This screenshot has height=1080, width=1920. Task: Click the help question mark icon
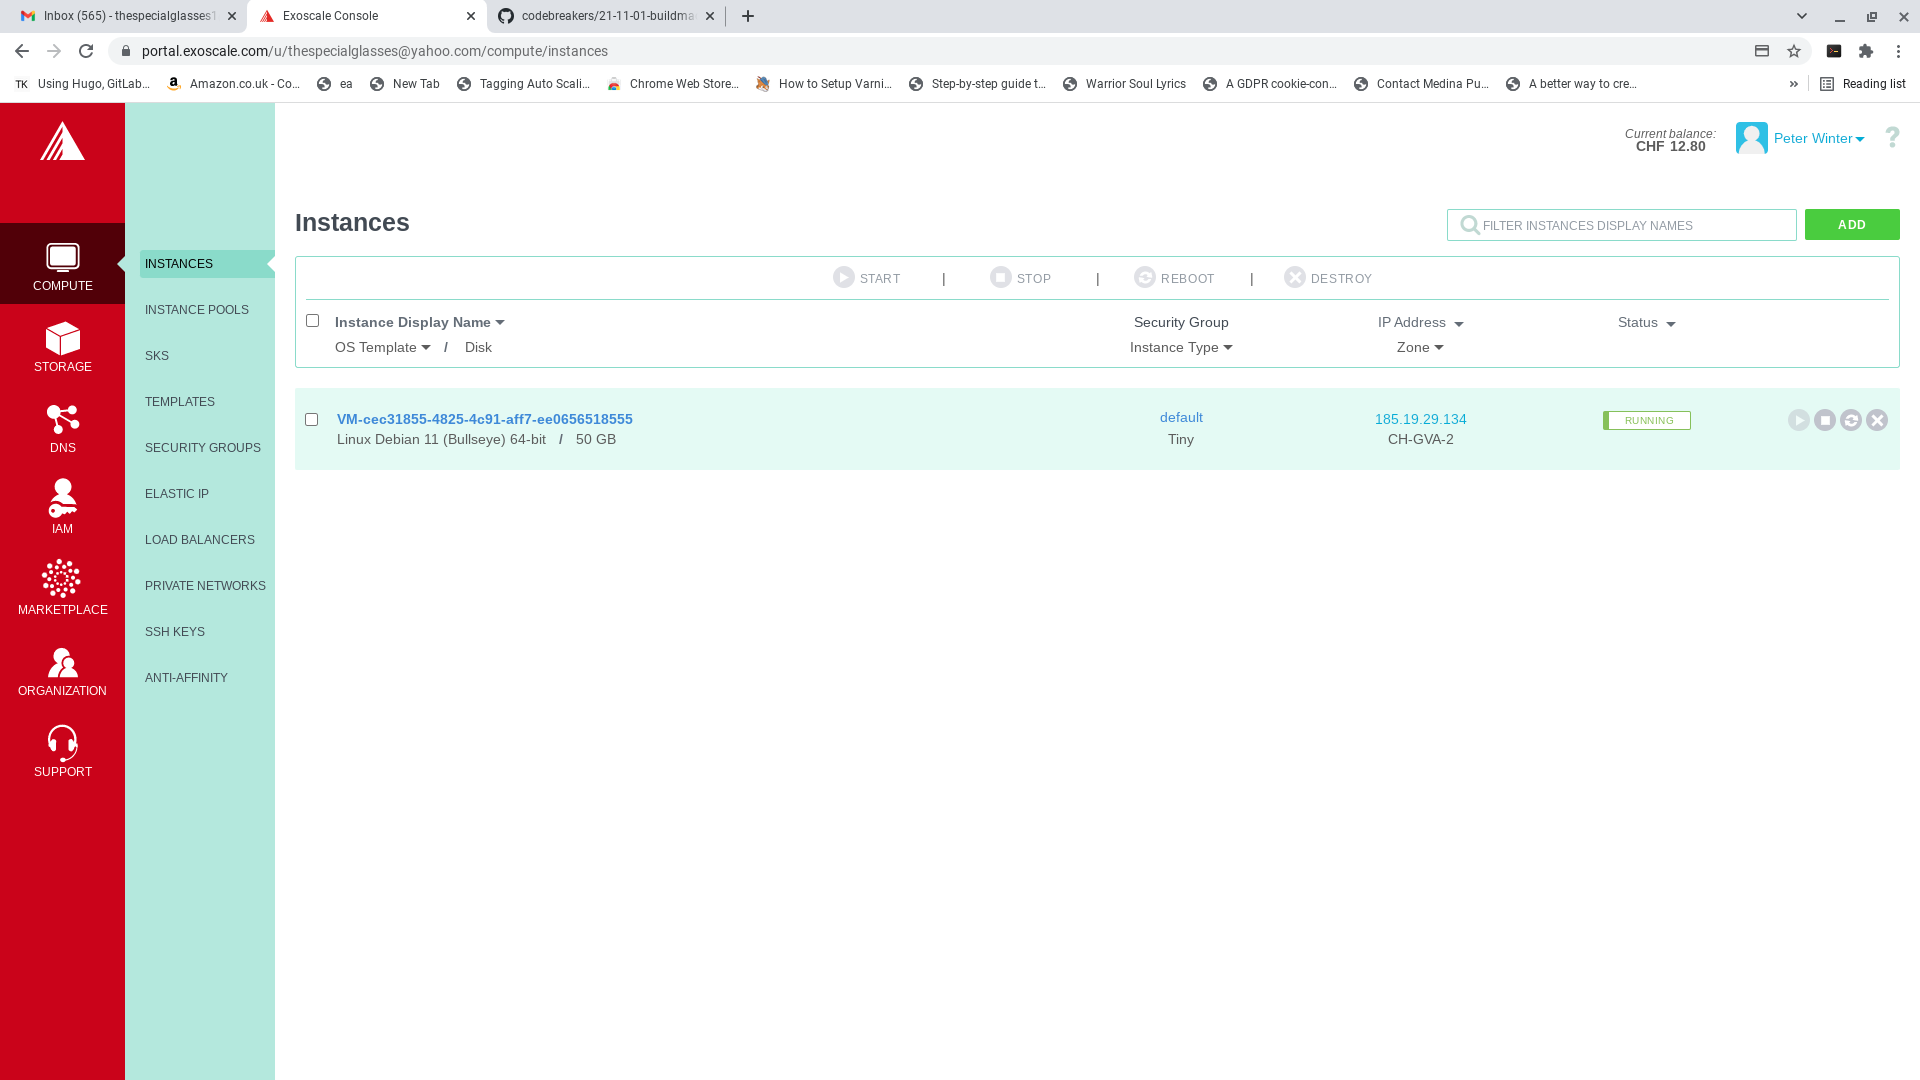[x=1892, y=138]
